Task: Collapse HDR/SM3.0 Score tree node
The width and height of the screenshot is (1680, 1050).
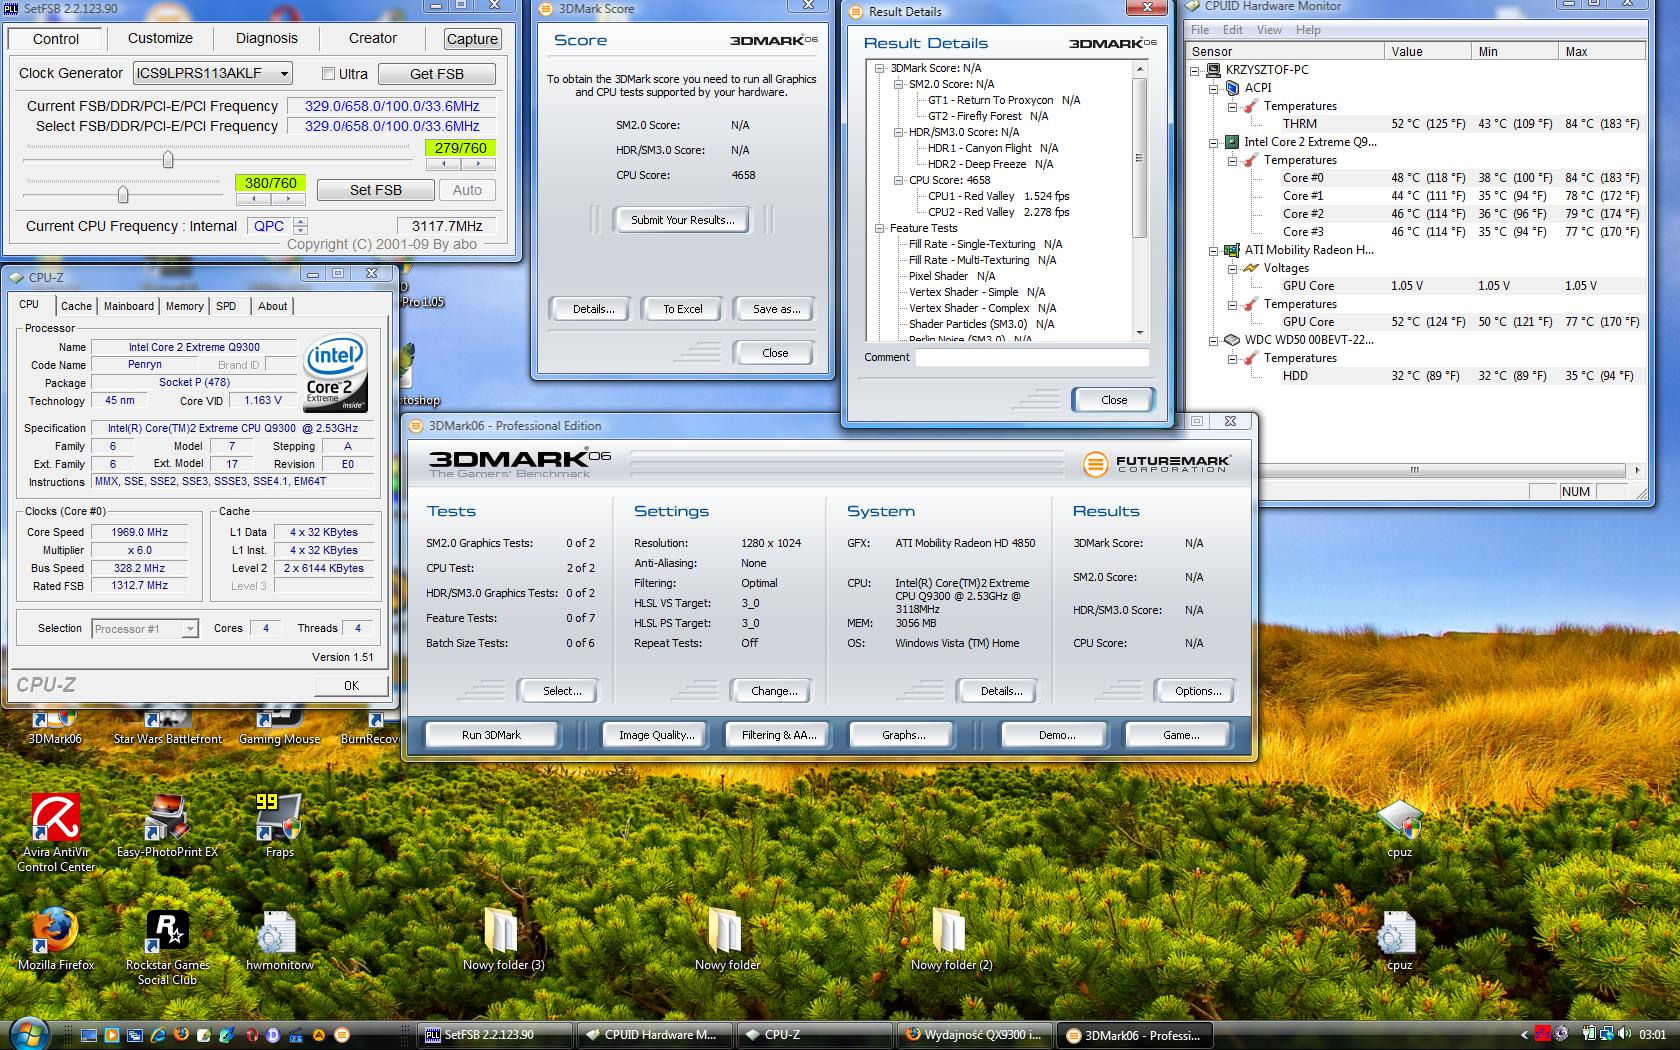Action: (x=898, y=132)
